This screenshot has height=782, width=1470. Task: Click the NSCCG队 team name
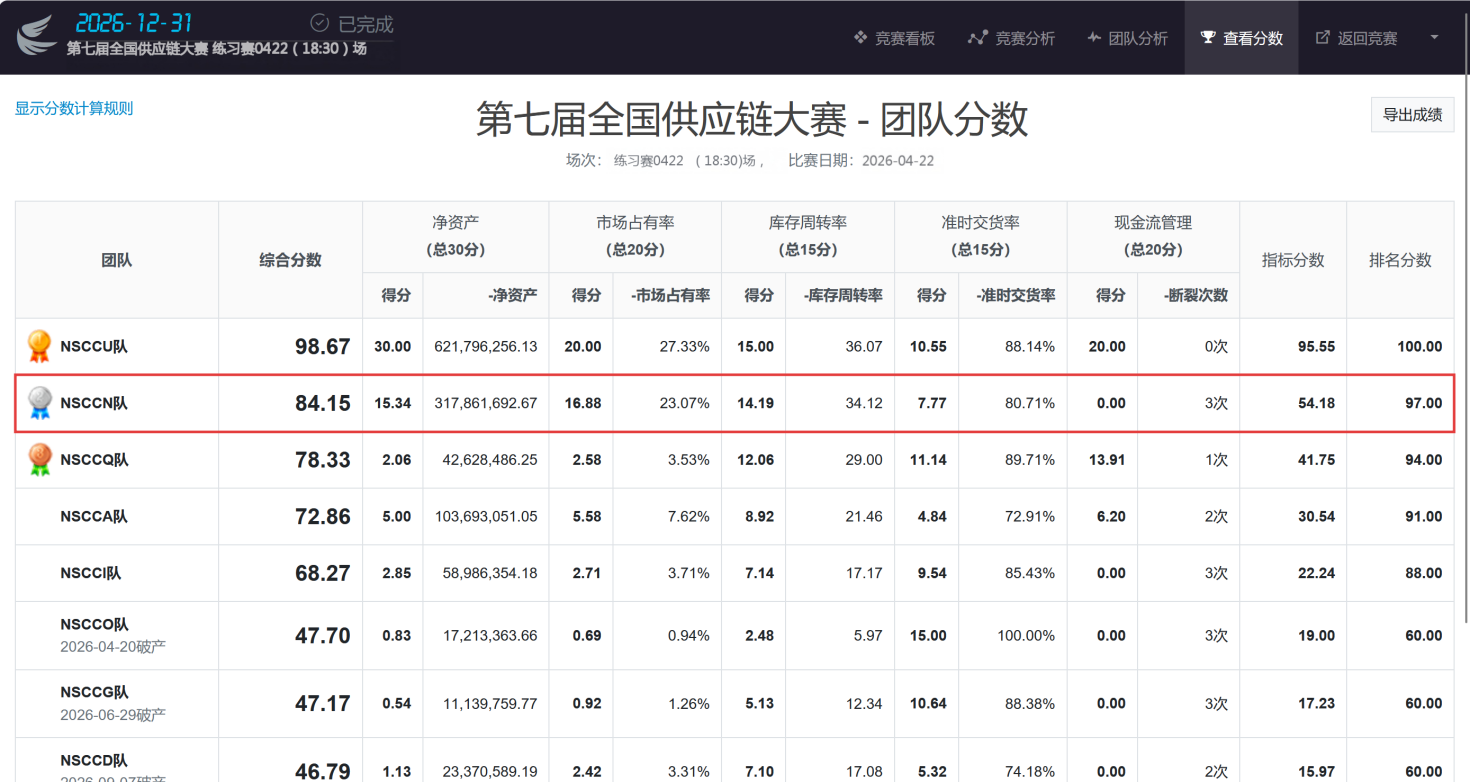[x=95, y=692]
